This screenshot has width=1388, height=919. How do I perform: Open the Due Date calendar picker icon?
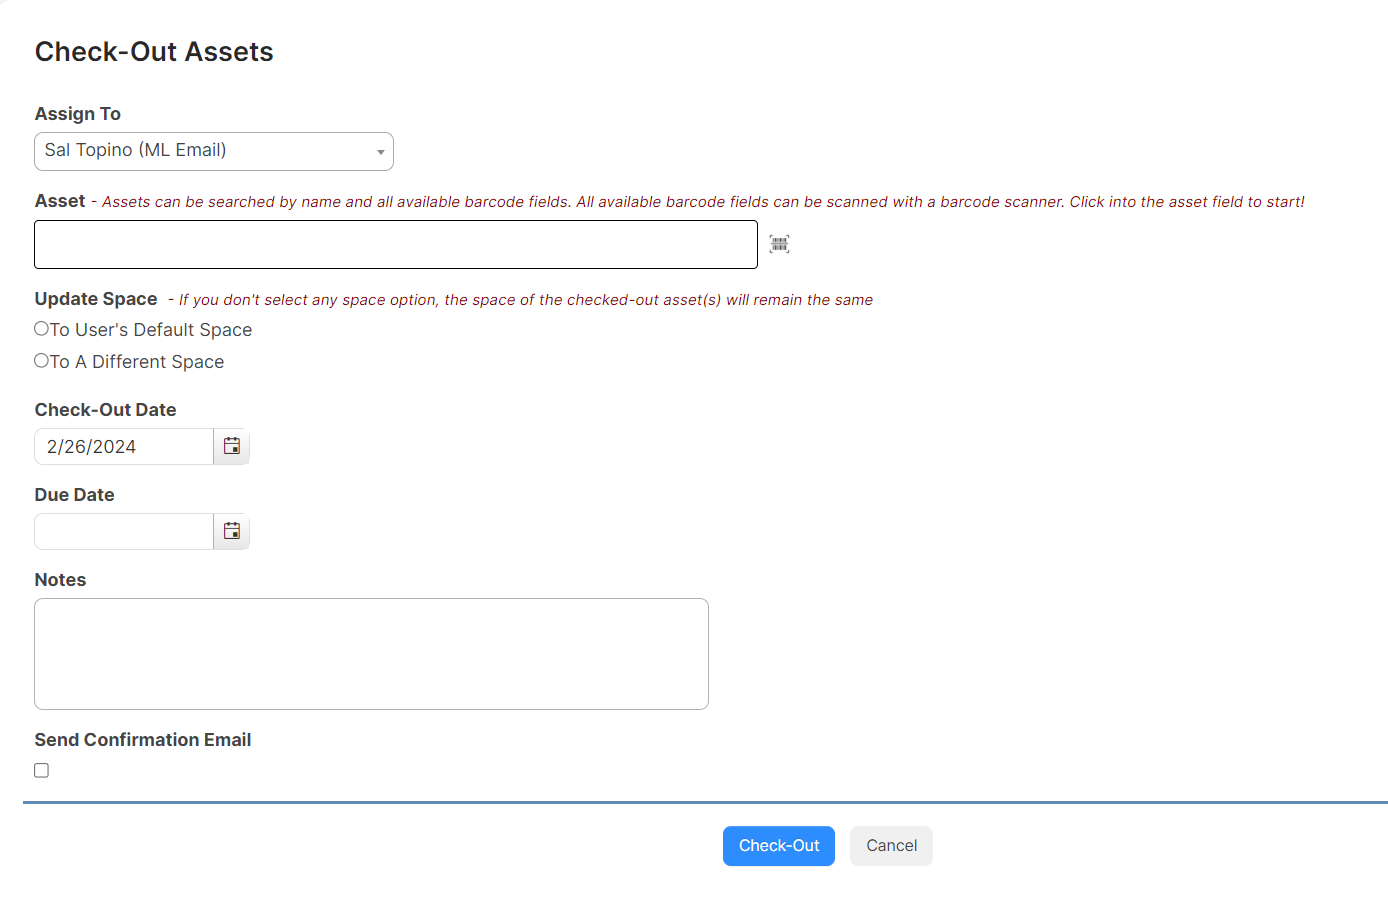[x=232, y=531]
